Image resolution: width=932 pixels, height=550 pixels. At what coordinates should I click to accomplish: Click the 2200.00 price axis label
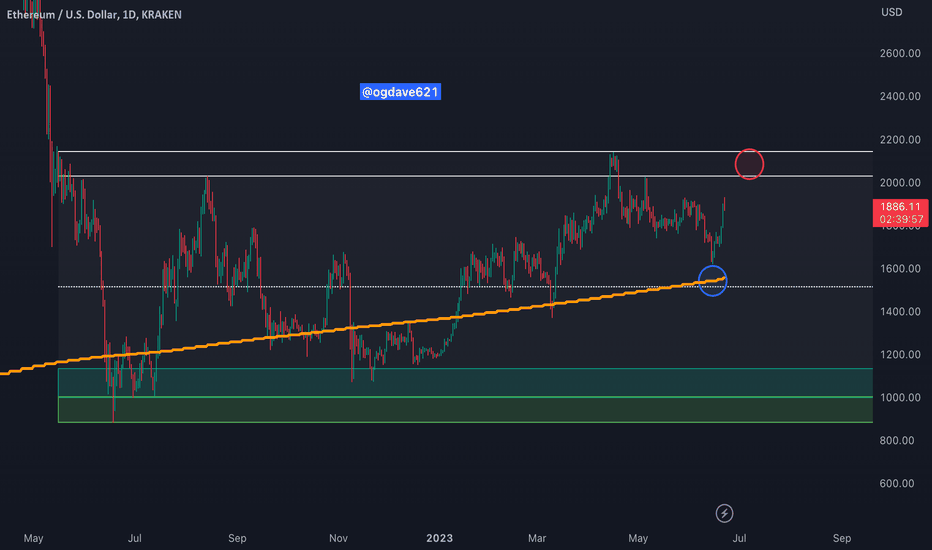tap(900, 140)
